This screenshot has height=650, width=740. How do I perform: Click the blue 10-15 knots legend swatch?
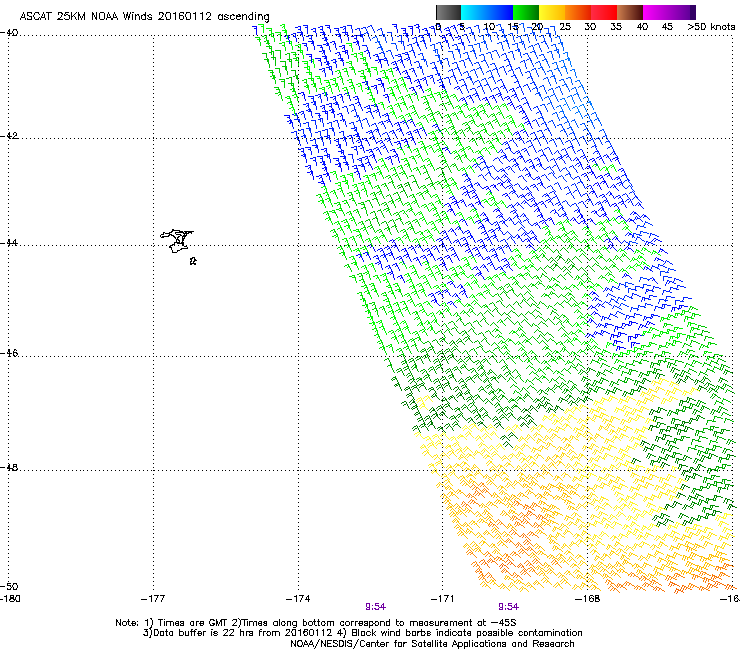500,12
